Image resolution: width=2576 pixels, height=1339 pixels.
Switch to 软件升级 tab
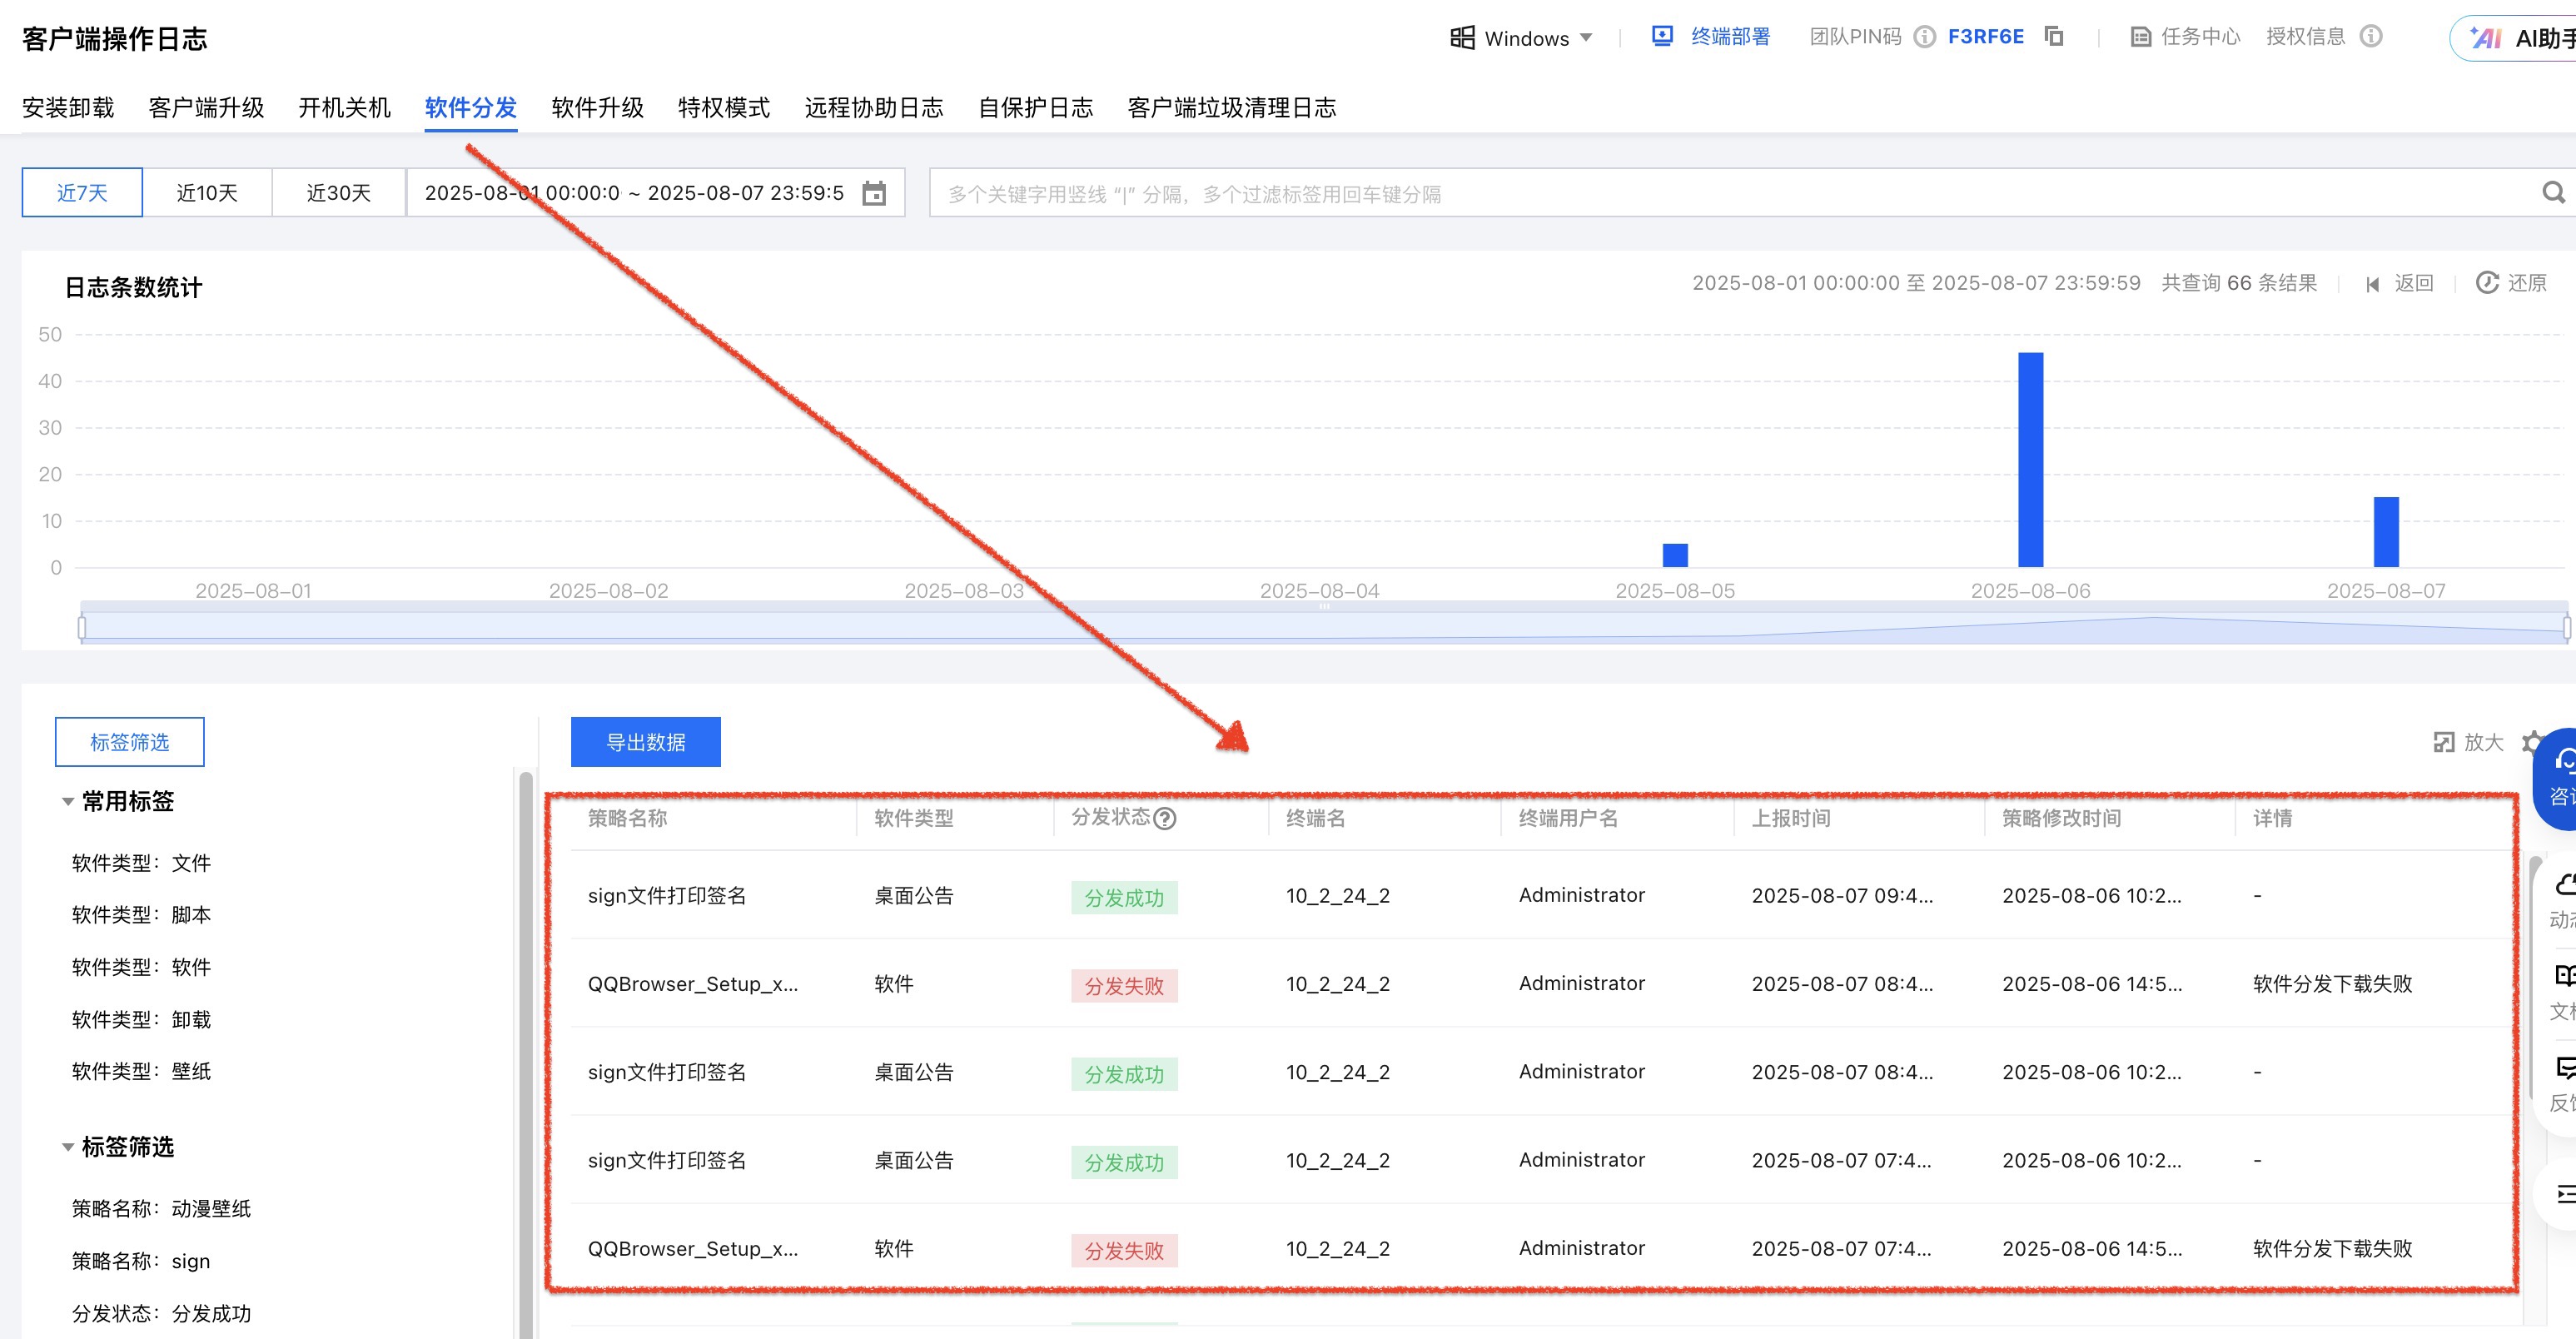point(597,107)
